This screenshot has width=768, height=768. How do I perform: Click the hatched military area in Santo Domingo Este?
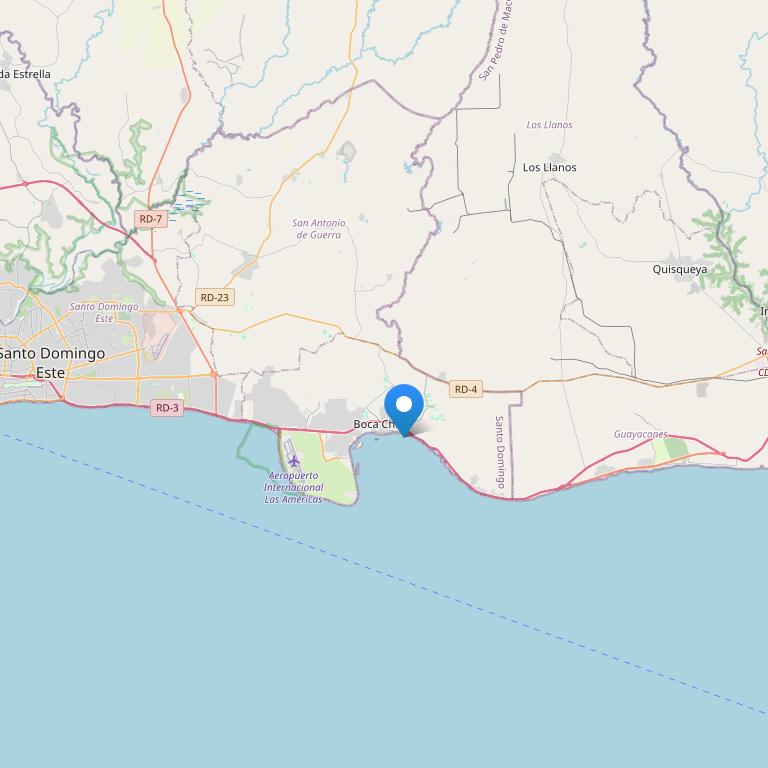point(159,337)
